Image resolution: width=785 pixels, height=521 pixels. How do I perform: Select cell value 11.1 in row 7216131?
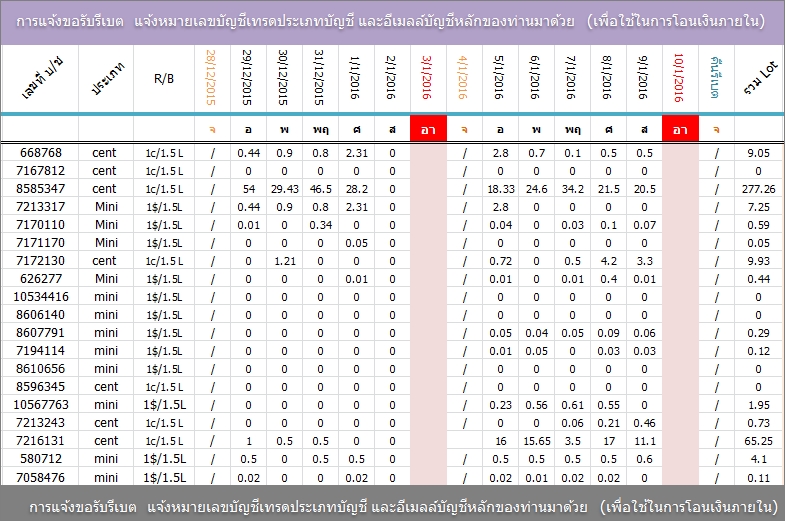point(645,441)
